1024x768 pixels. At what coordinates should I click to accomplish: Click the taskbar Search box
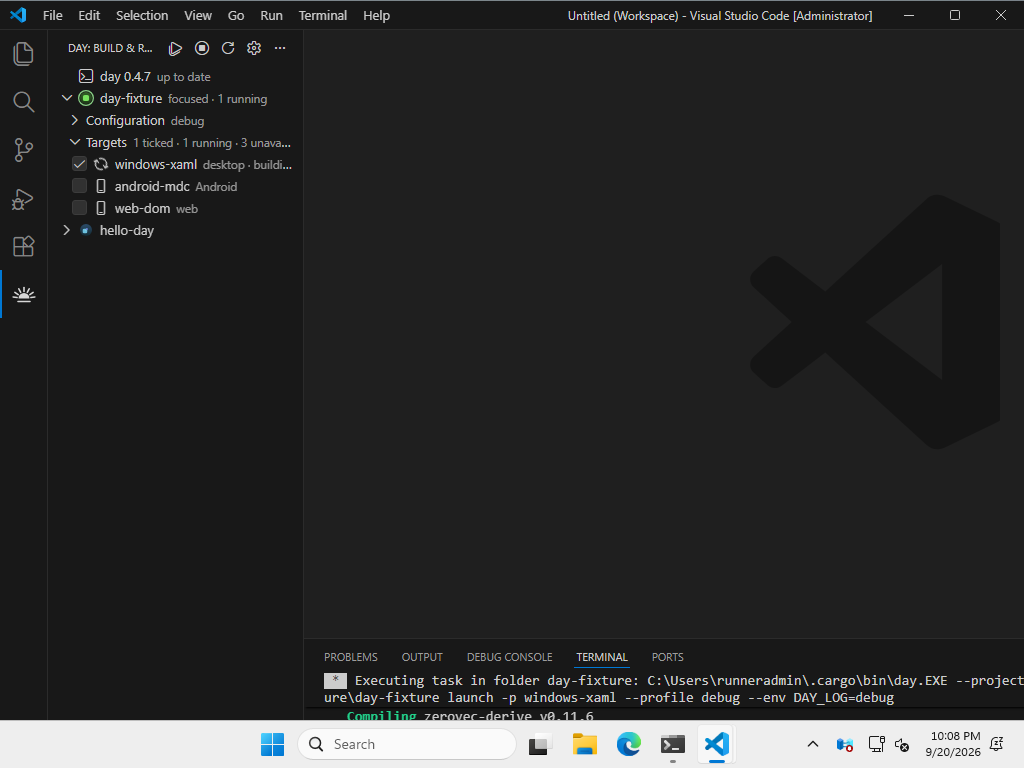click(407, 744)
